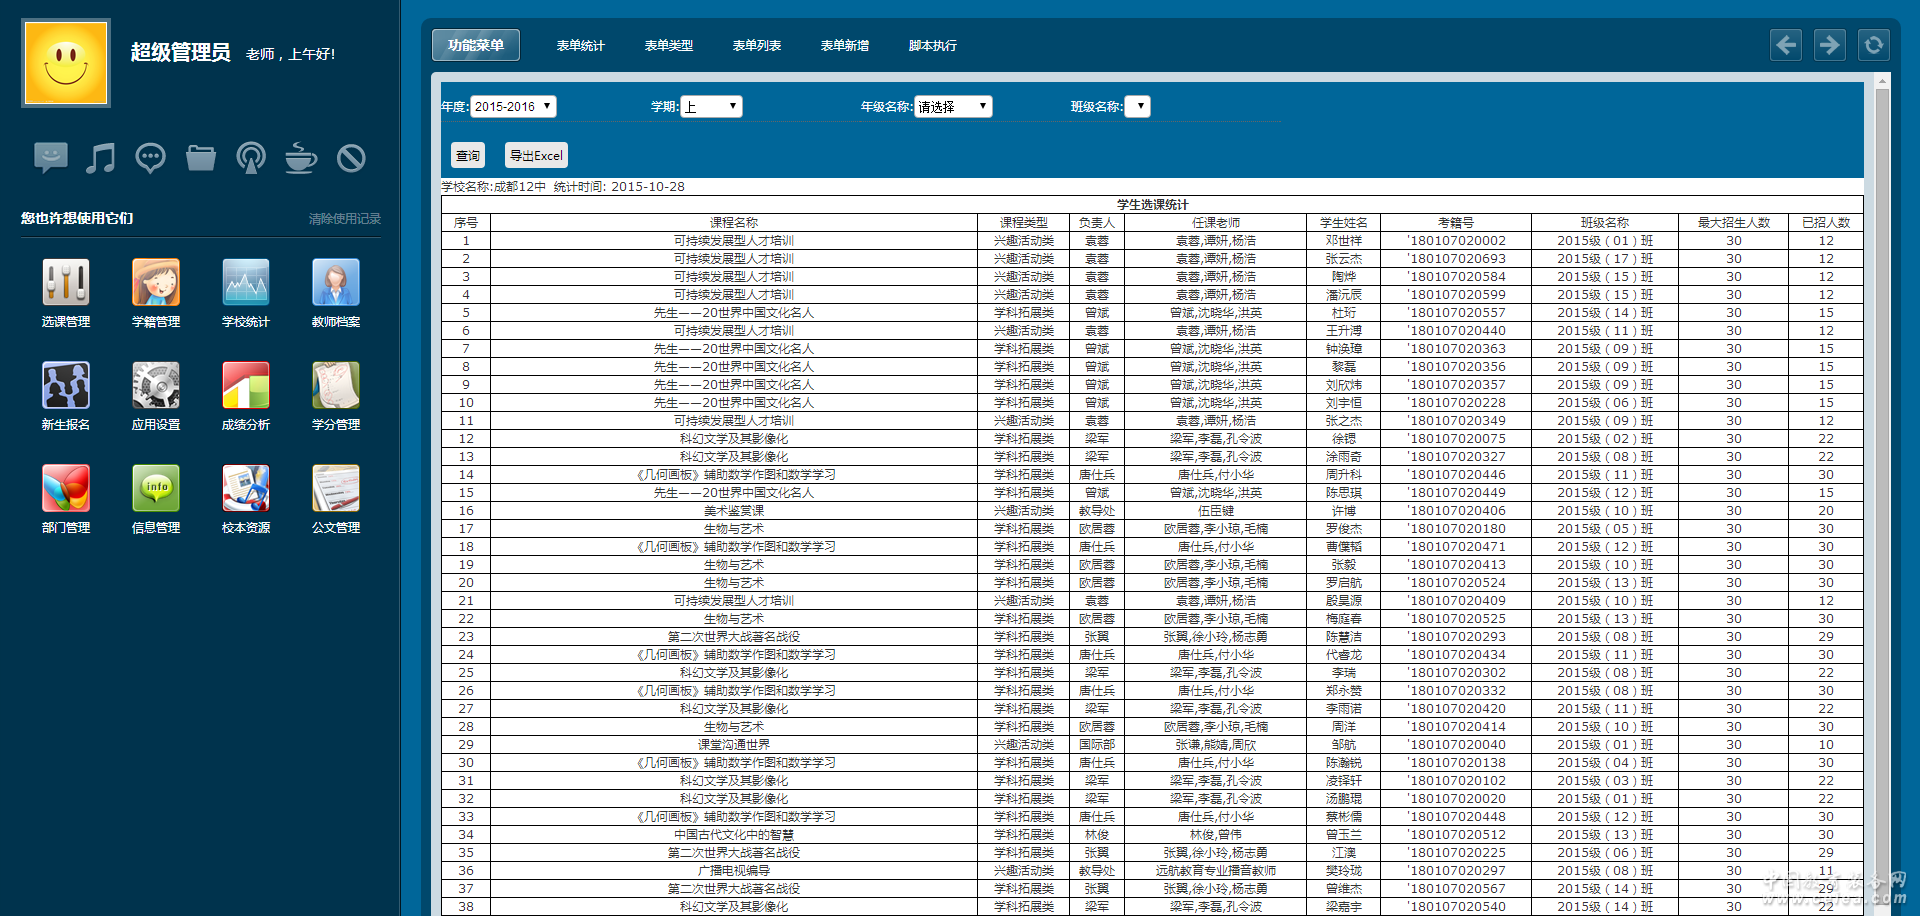Go back using the left arrow button
Image resolution: width=1920 pixels, height=916 pixels.
coord(1786,45)
